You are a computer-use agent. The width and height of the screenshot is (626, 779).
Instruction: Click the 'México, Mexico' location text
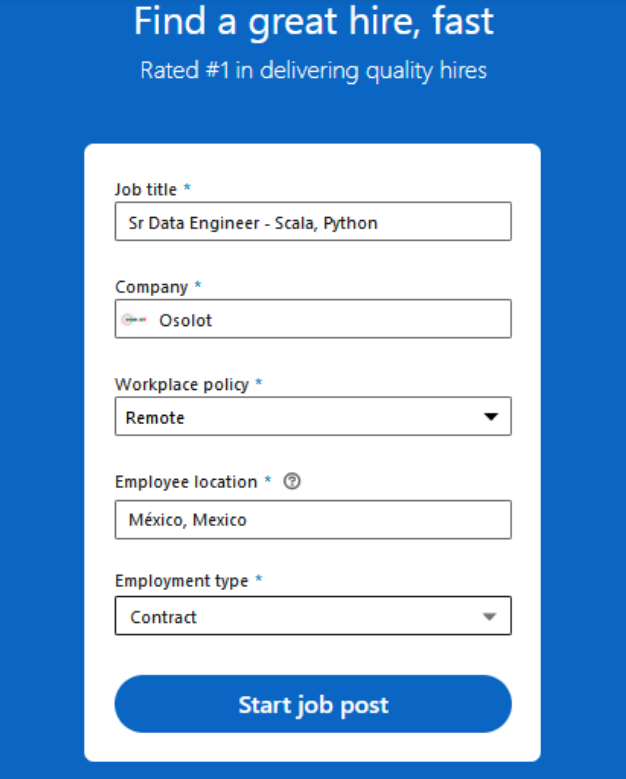pyautogui.click(x=187, y=520)
